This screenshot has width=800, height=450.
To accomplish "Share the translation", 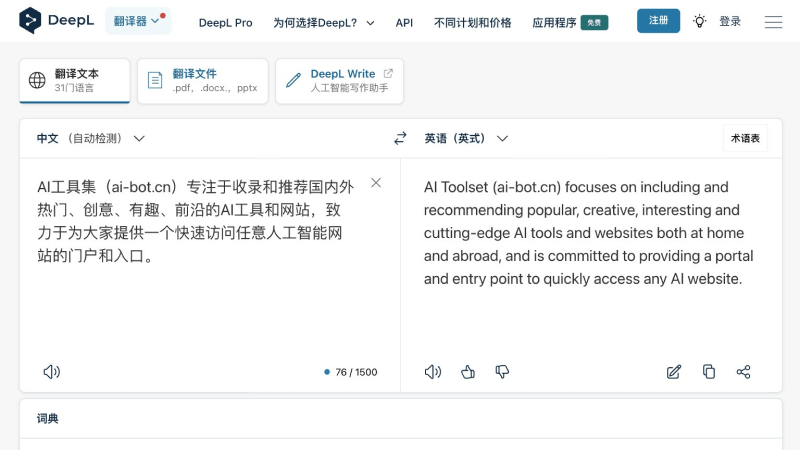I will coord(743,372).
